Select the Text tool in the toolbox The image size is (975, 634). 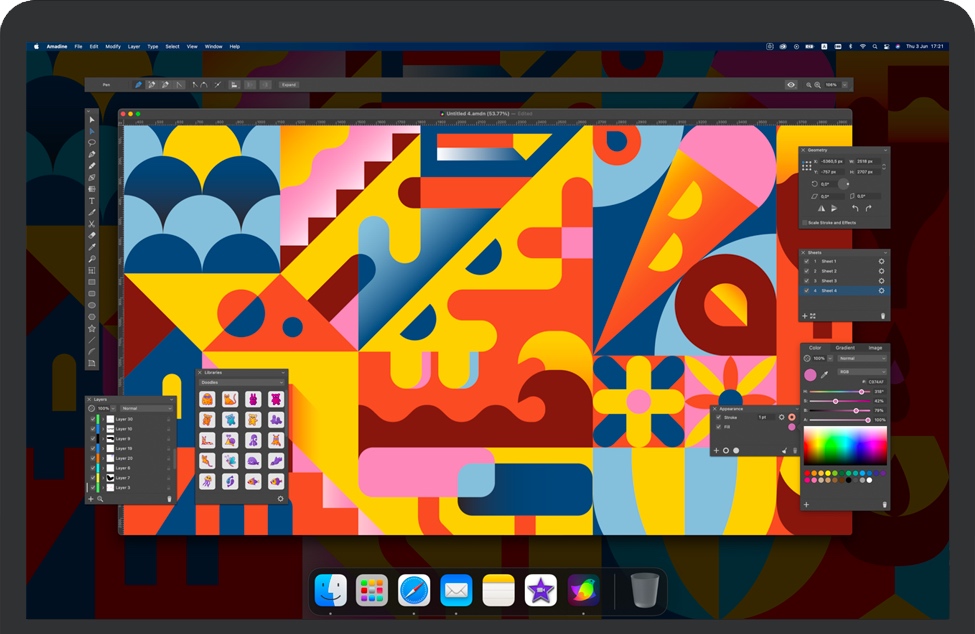(92, 201)
